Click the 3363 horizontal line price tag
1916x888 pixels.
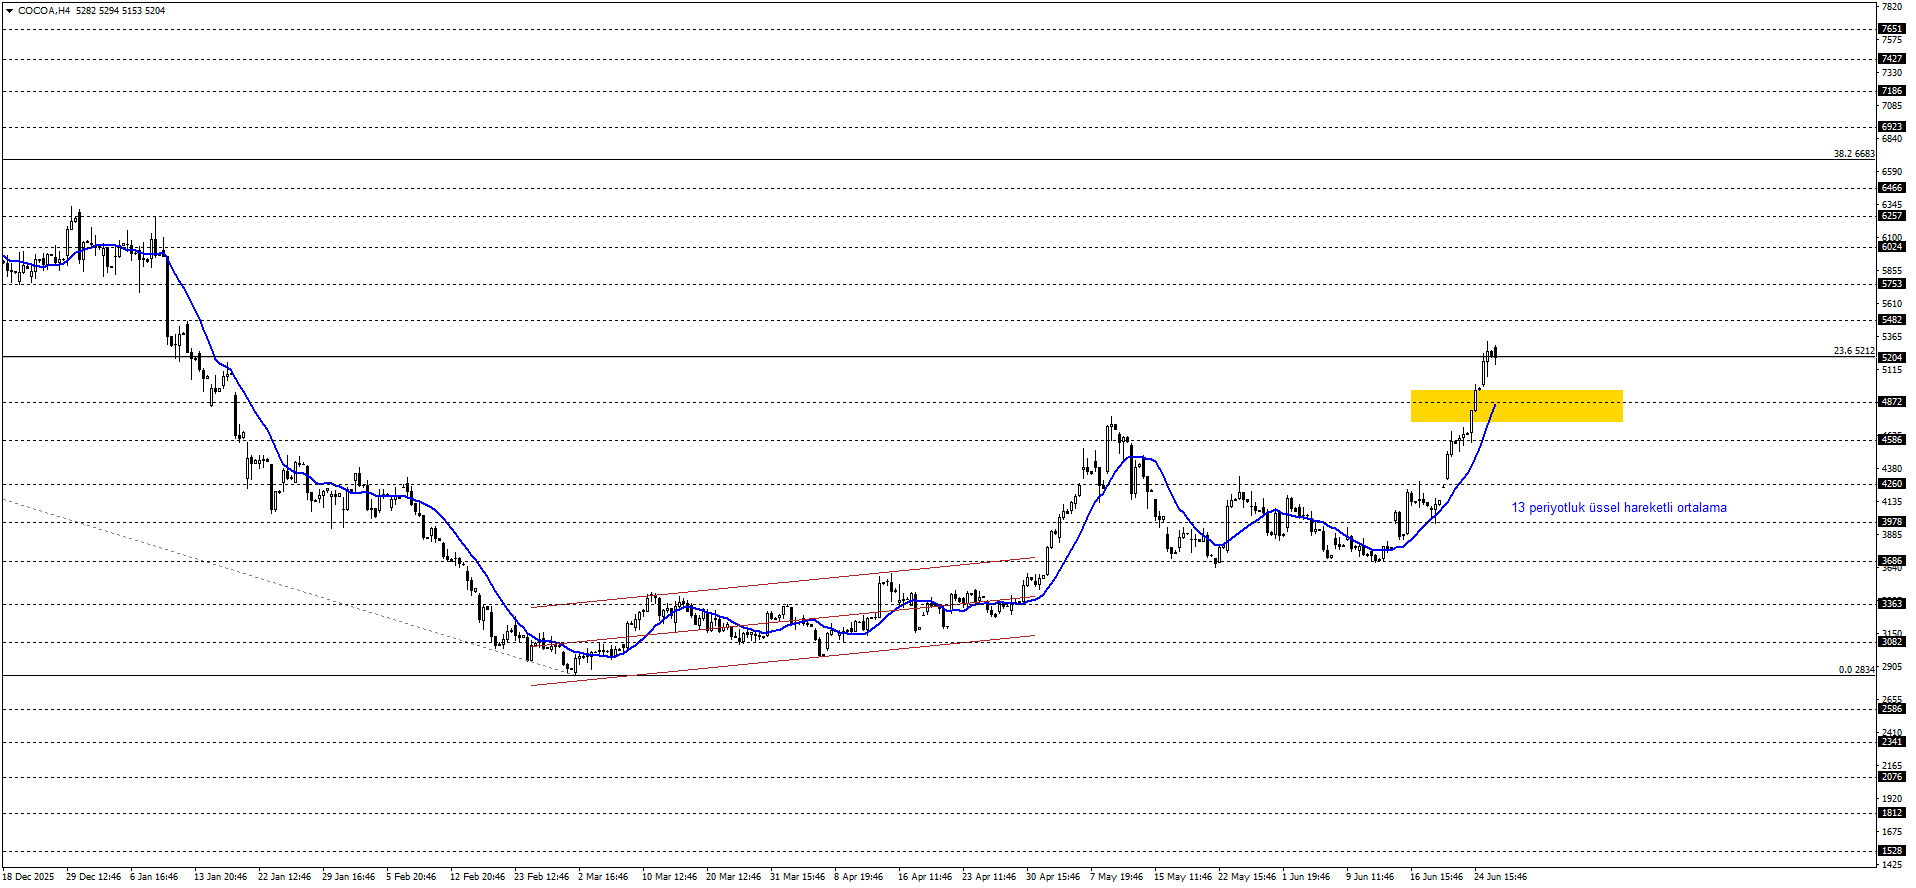tap(1891, 604)
